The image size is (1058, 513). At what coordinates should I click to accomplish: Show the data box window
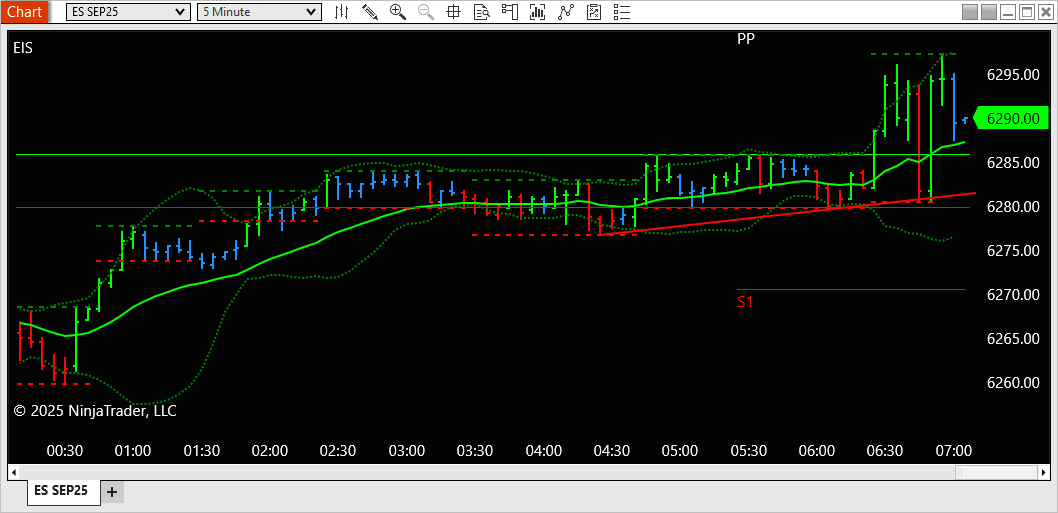click(x=482, y=11)
